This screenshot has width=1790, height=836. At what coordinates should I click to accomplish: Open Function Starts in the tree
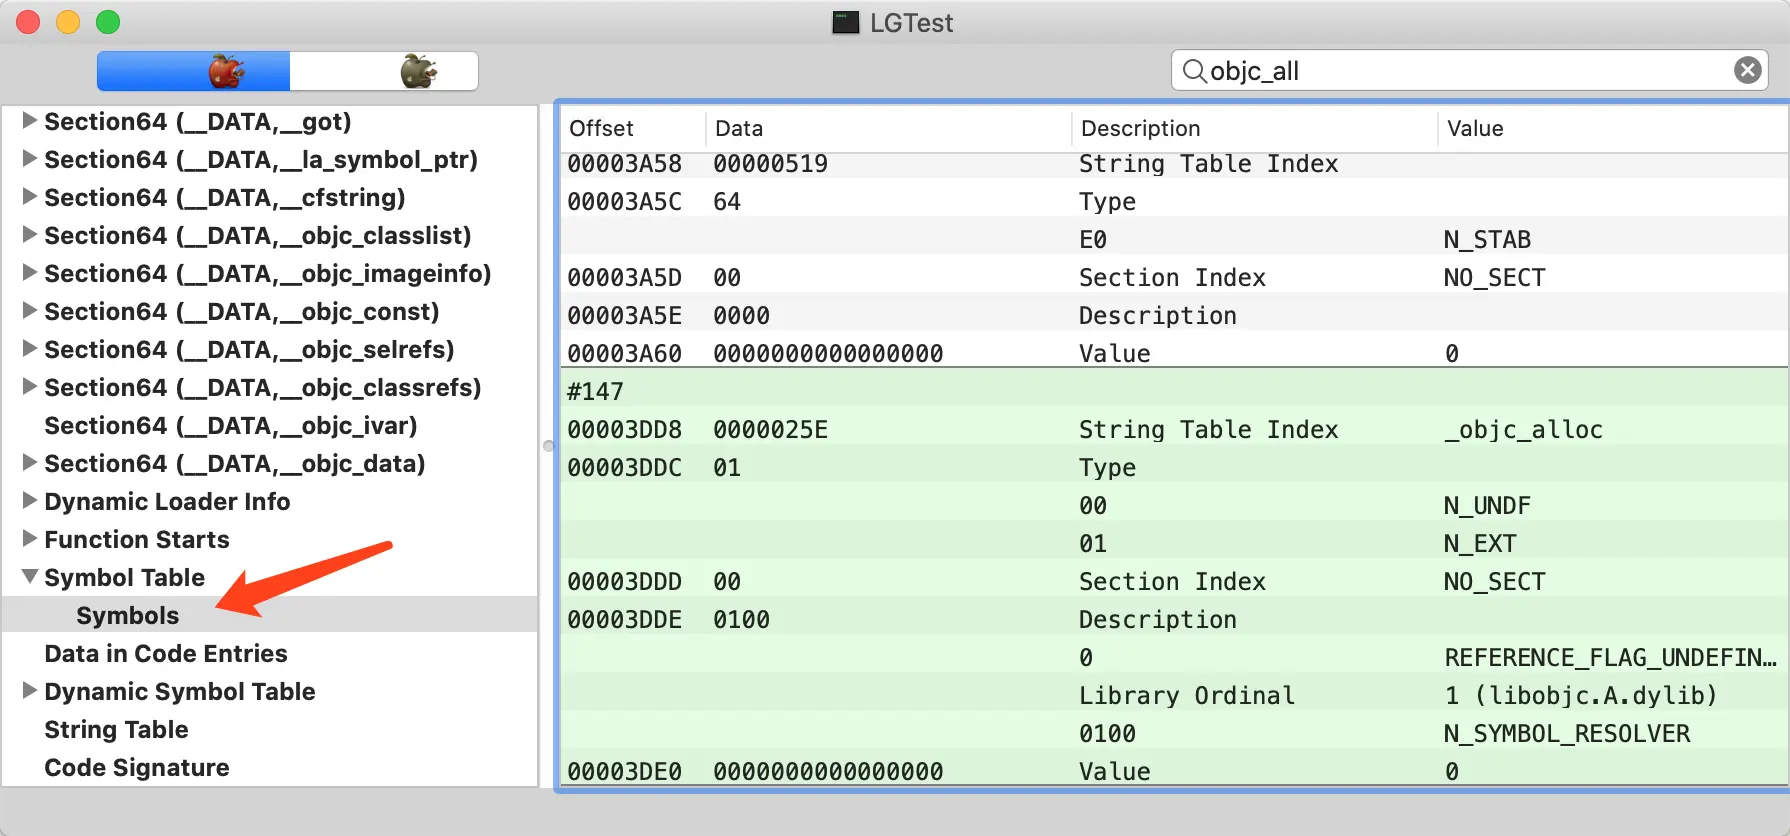click(137, 540)
